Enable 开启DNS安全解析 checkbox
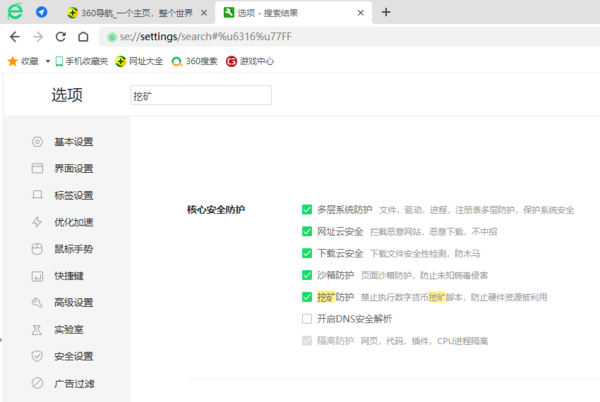Screen dimensions: 600x402 [x=307, y=319]
